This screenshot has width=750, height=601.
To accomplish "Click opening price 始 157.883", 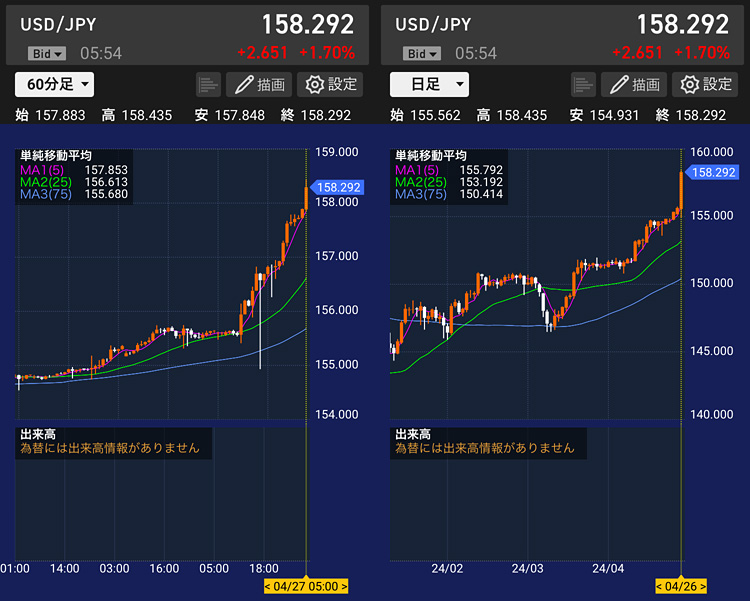I will (50, 115).
